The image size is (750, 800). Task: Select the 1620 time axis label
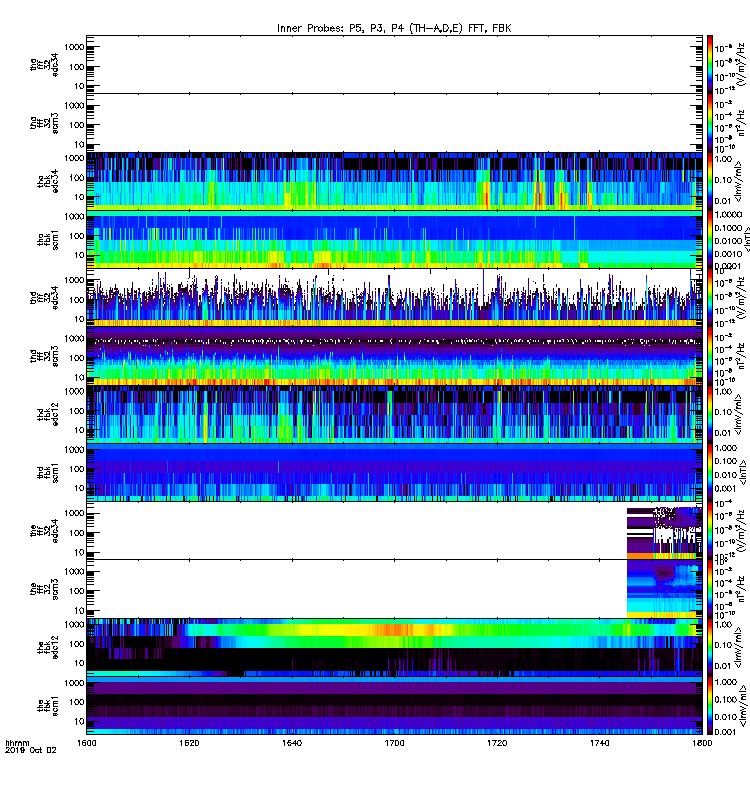coord(189,743)
